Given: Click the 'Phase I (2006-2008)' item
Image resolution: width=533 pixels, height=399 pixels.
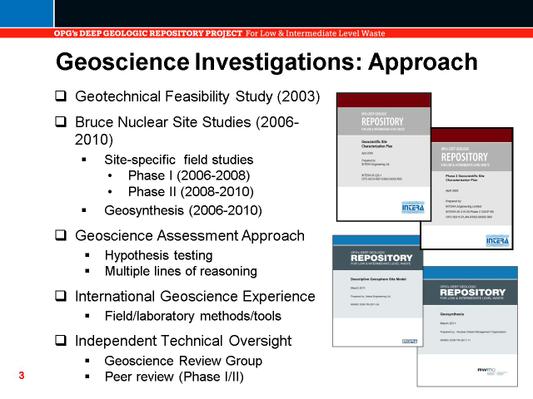Looking at the screenshot, I should (x=189, y=176).
